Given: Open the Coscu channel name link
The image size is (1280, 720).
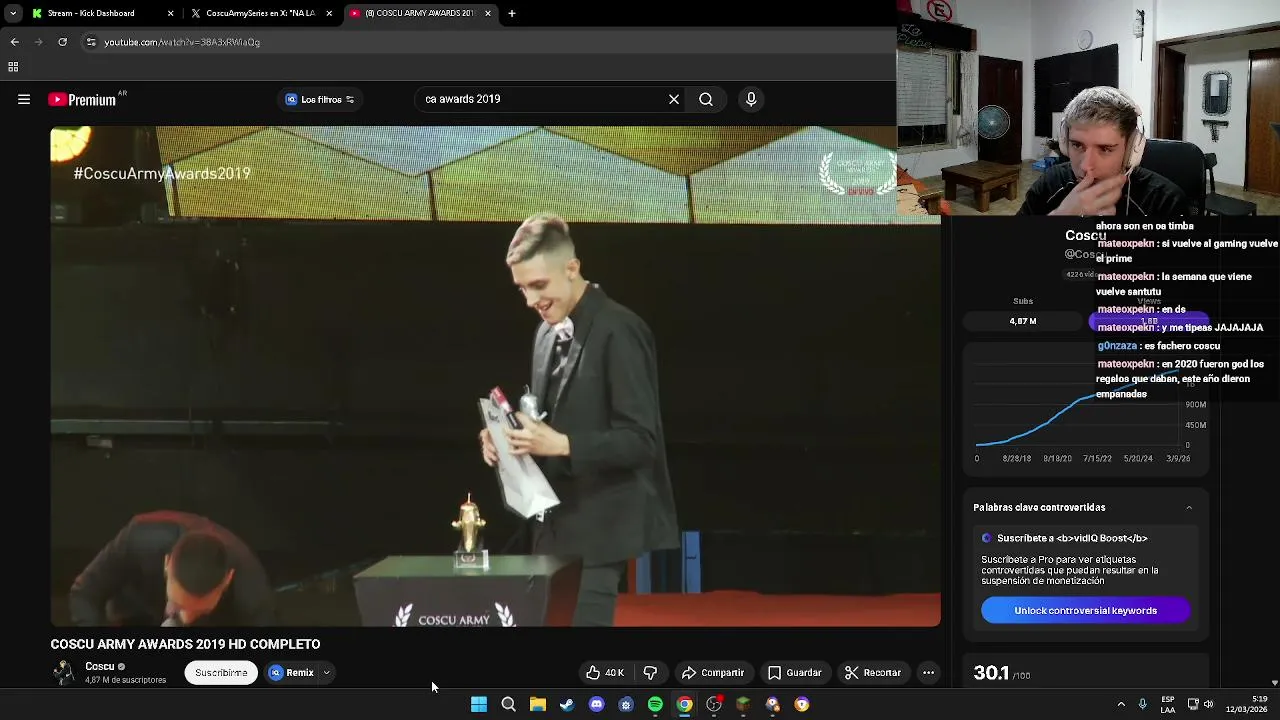Looking at the screenshot, I should coord(99,667).
